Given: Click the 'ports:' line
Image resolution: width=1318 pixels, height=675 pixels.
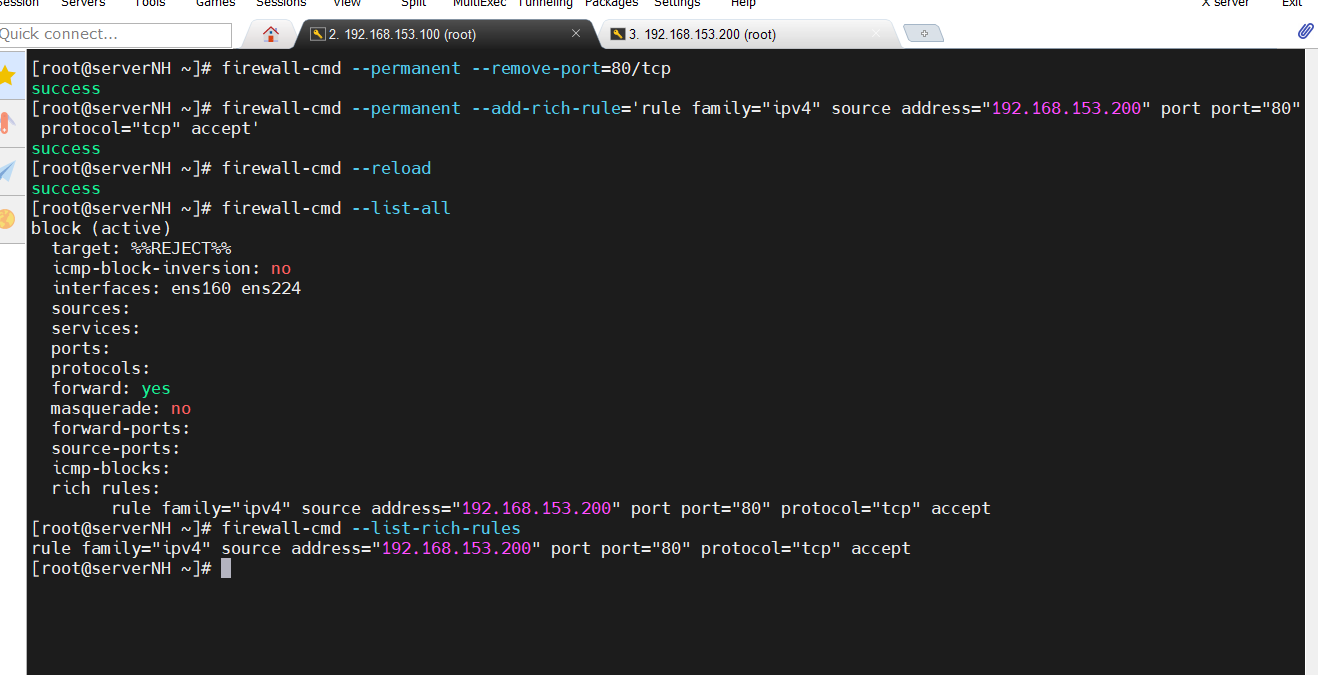Looking at the screenshot, I should (x=81, y=348).
